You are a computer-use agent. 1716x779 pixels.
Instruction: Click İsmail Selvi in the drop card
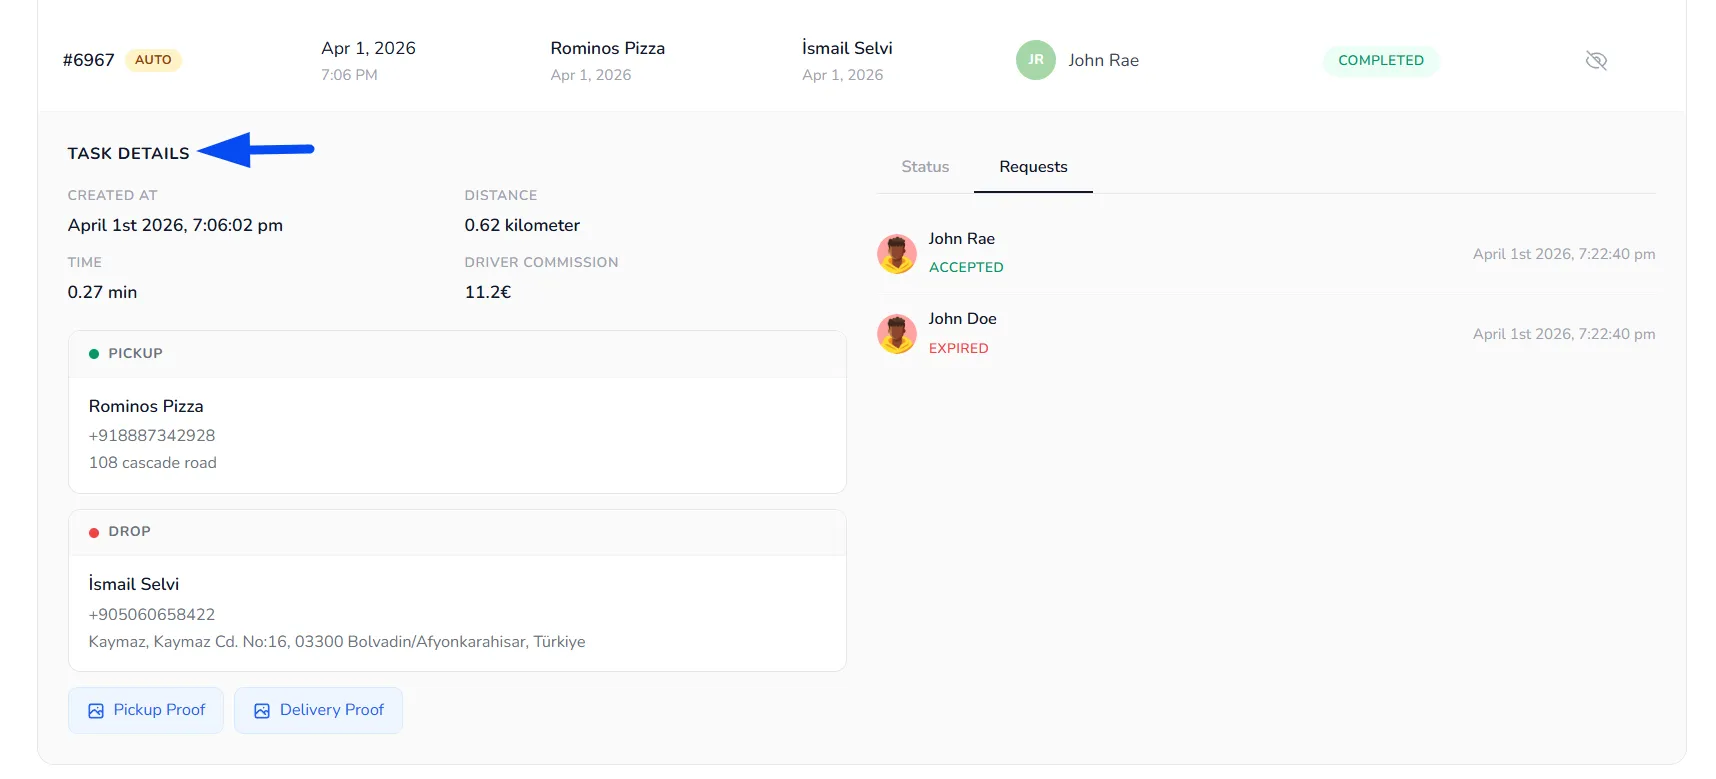pyautogui.click(x=134, y=584)
